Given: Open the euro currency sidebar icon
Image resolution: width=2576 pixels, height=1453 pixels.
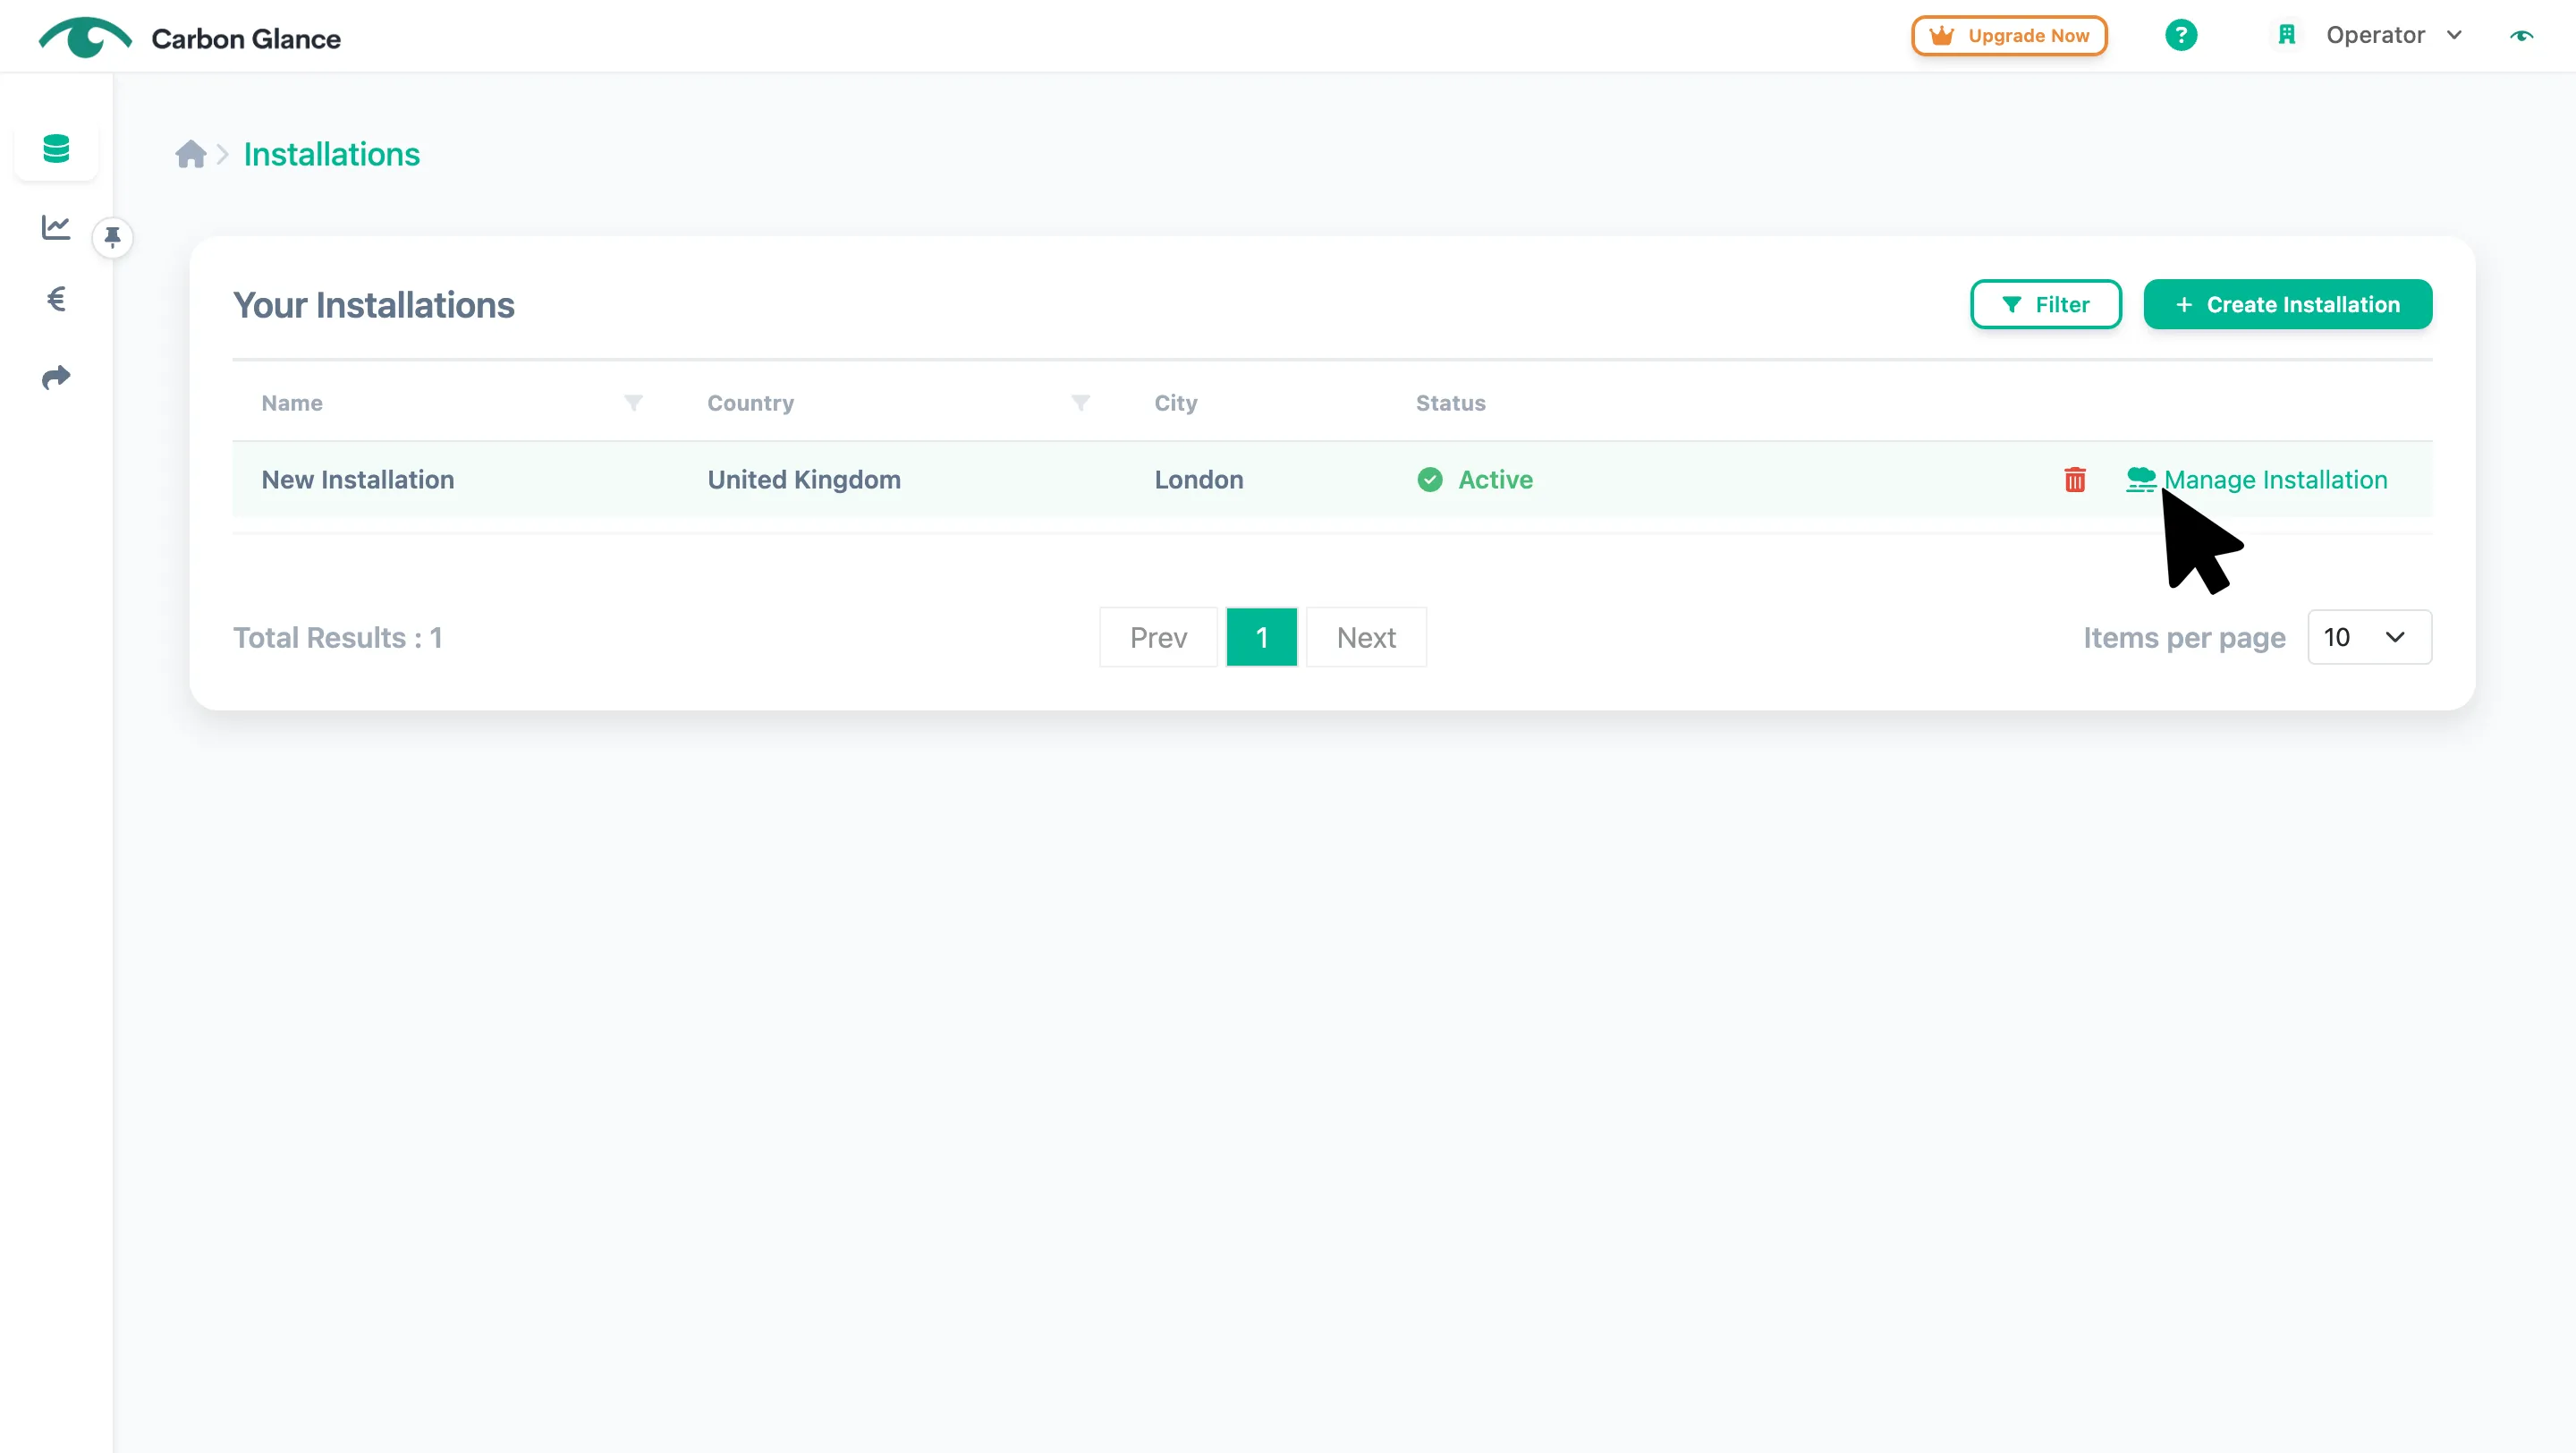Looking at the screenshot, I should 56,299.
